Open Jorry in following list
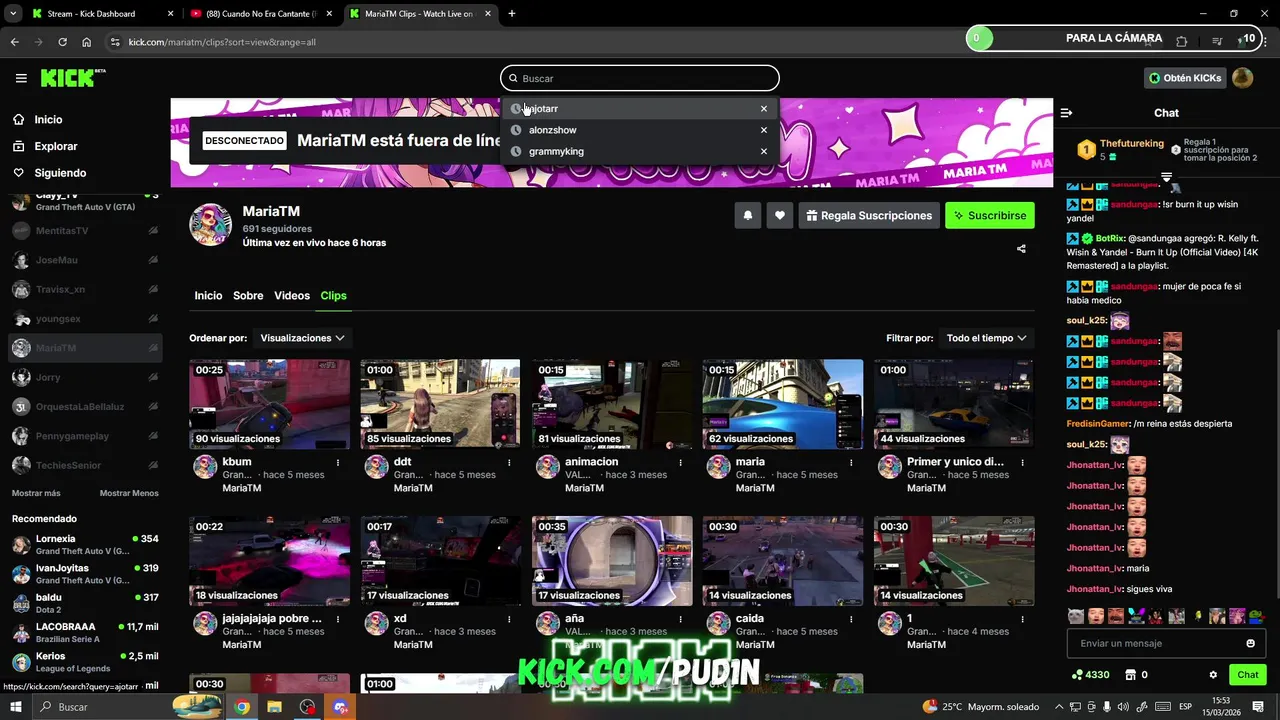Image resolution: width=1280 pixels, height=720 pixels. [x=85, y=377]
